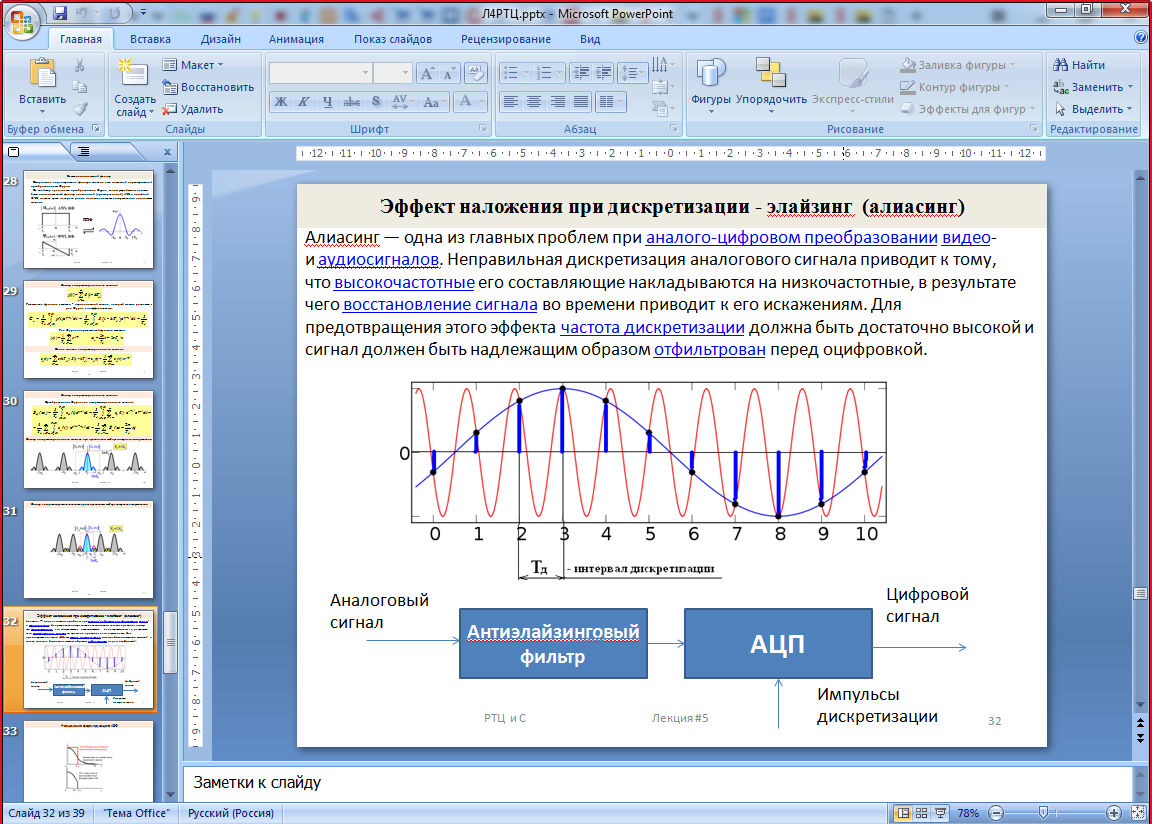Open the Фигуры shapes gallery
This screenshot has width=1152, height=824.
tap(711, 84)
